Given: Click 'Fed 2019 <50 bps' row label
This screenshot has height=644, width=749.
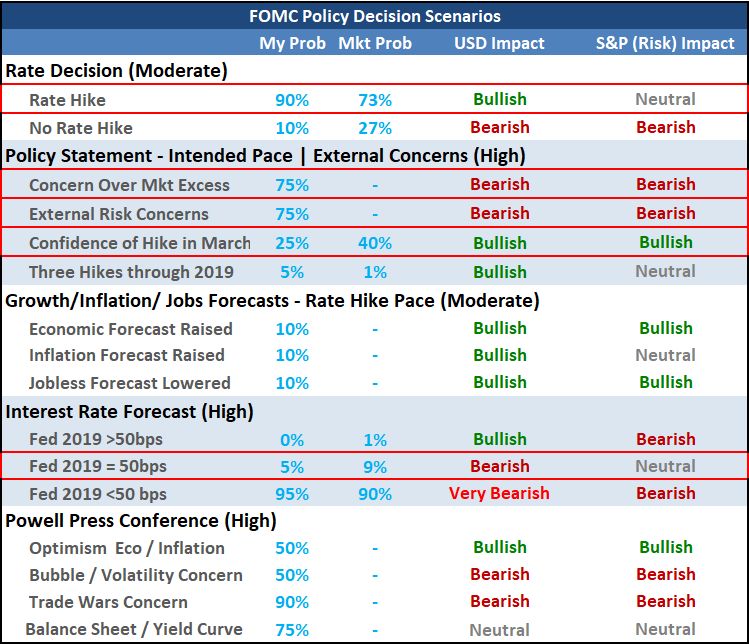Looking at the screenshot, I should 98,494.
